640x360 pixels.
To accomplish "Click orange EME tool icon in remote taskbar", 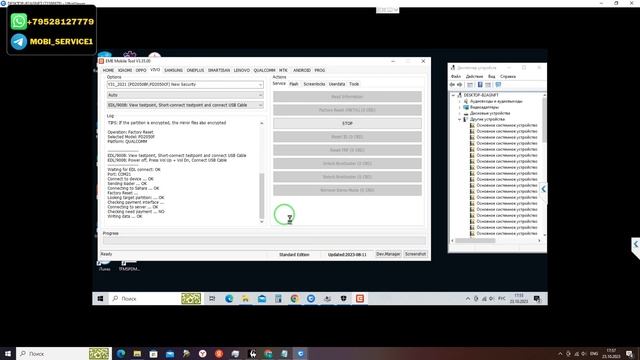I will [360, 299].
